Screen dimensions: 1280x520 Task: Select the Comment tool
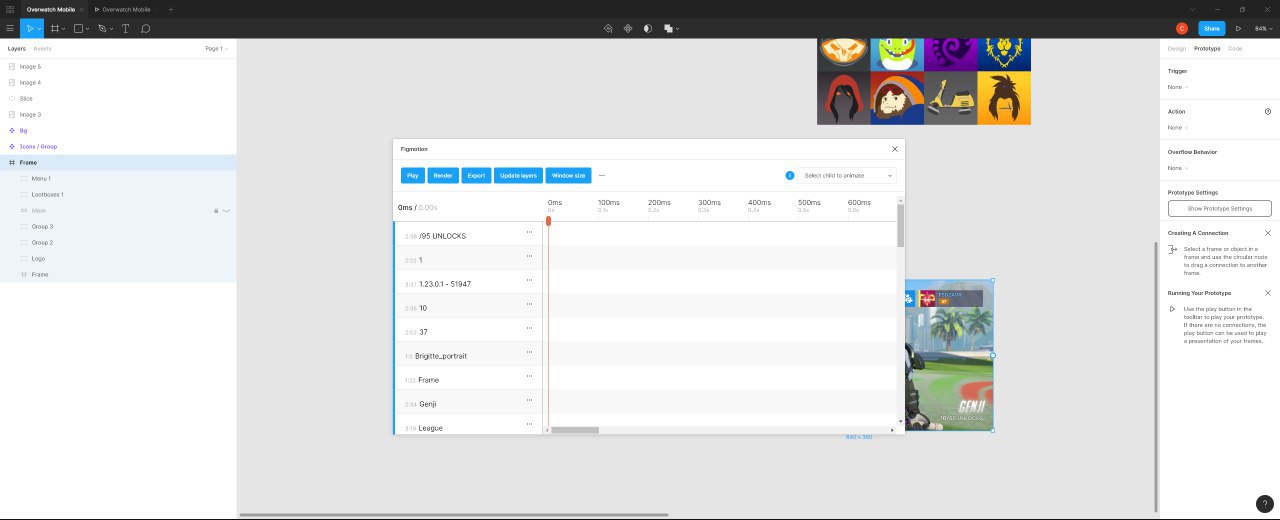[145, 29]
